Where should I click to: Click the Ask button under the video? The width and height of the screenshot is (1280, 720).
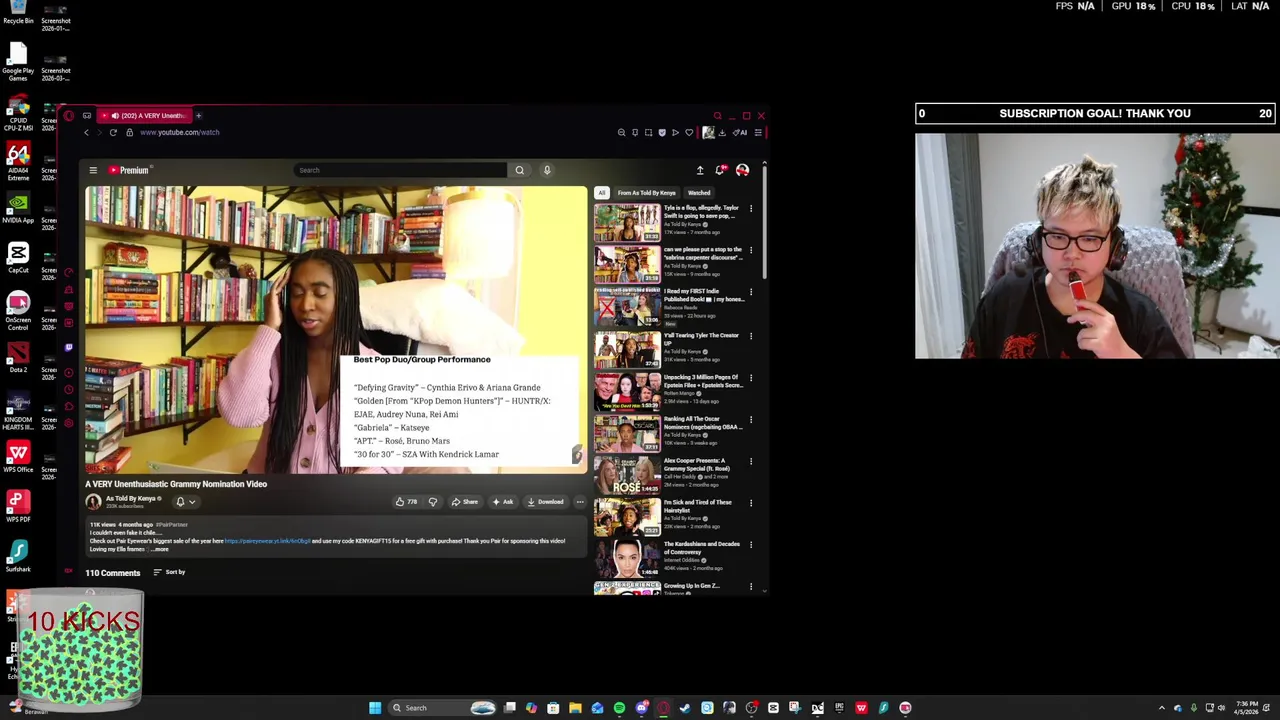503,502
